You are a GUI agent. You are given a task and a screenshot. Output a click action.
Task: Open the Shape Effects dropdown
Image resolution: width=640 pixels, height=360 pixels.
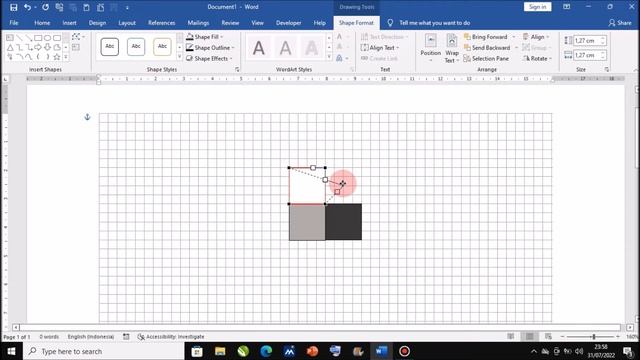209,58
